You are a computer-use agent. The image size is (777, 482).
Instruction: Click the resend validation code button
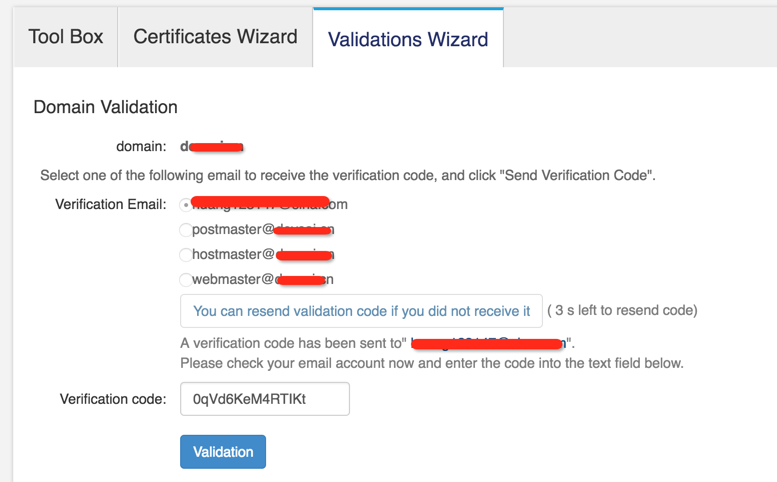pyautogui.click(x=361, y=311)
